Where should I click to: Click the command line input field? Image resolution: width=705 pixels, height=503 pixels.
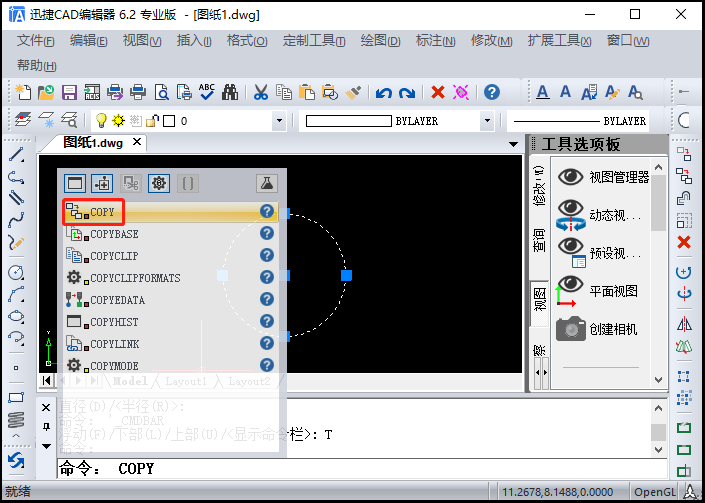pos(362,469)
